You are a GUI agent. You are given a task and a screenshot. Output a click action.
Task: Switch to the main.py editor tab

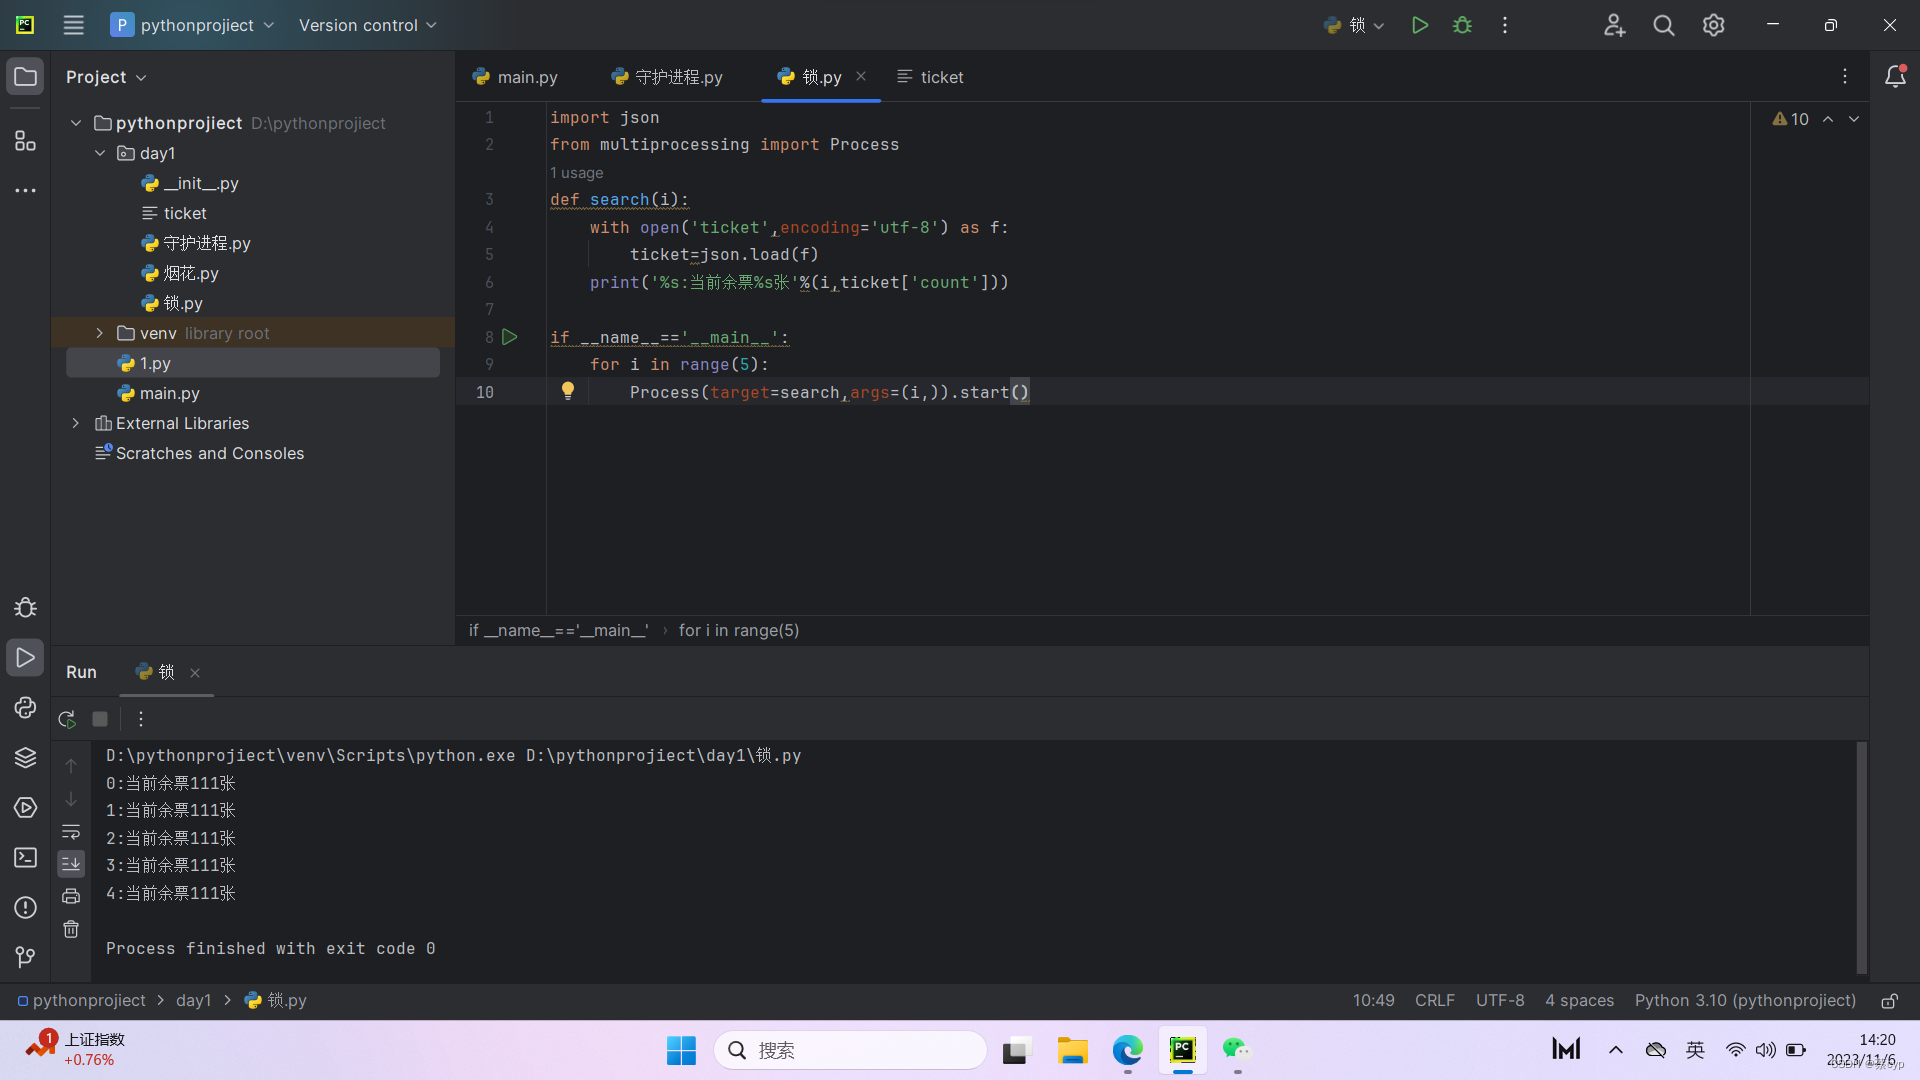tap(516, 77)
